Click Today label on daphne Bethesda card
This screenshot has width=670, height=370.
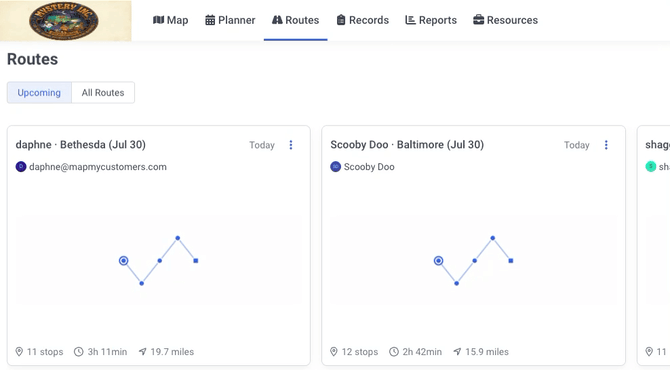click(262, 145)
